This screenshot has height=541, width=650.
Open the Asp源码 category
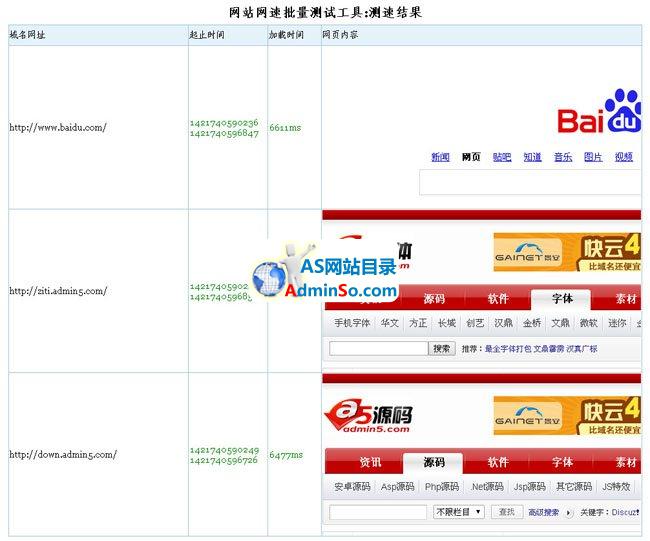click(398, 486)
